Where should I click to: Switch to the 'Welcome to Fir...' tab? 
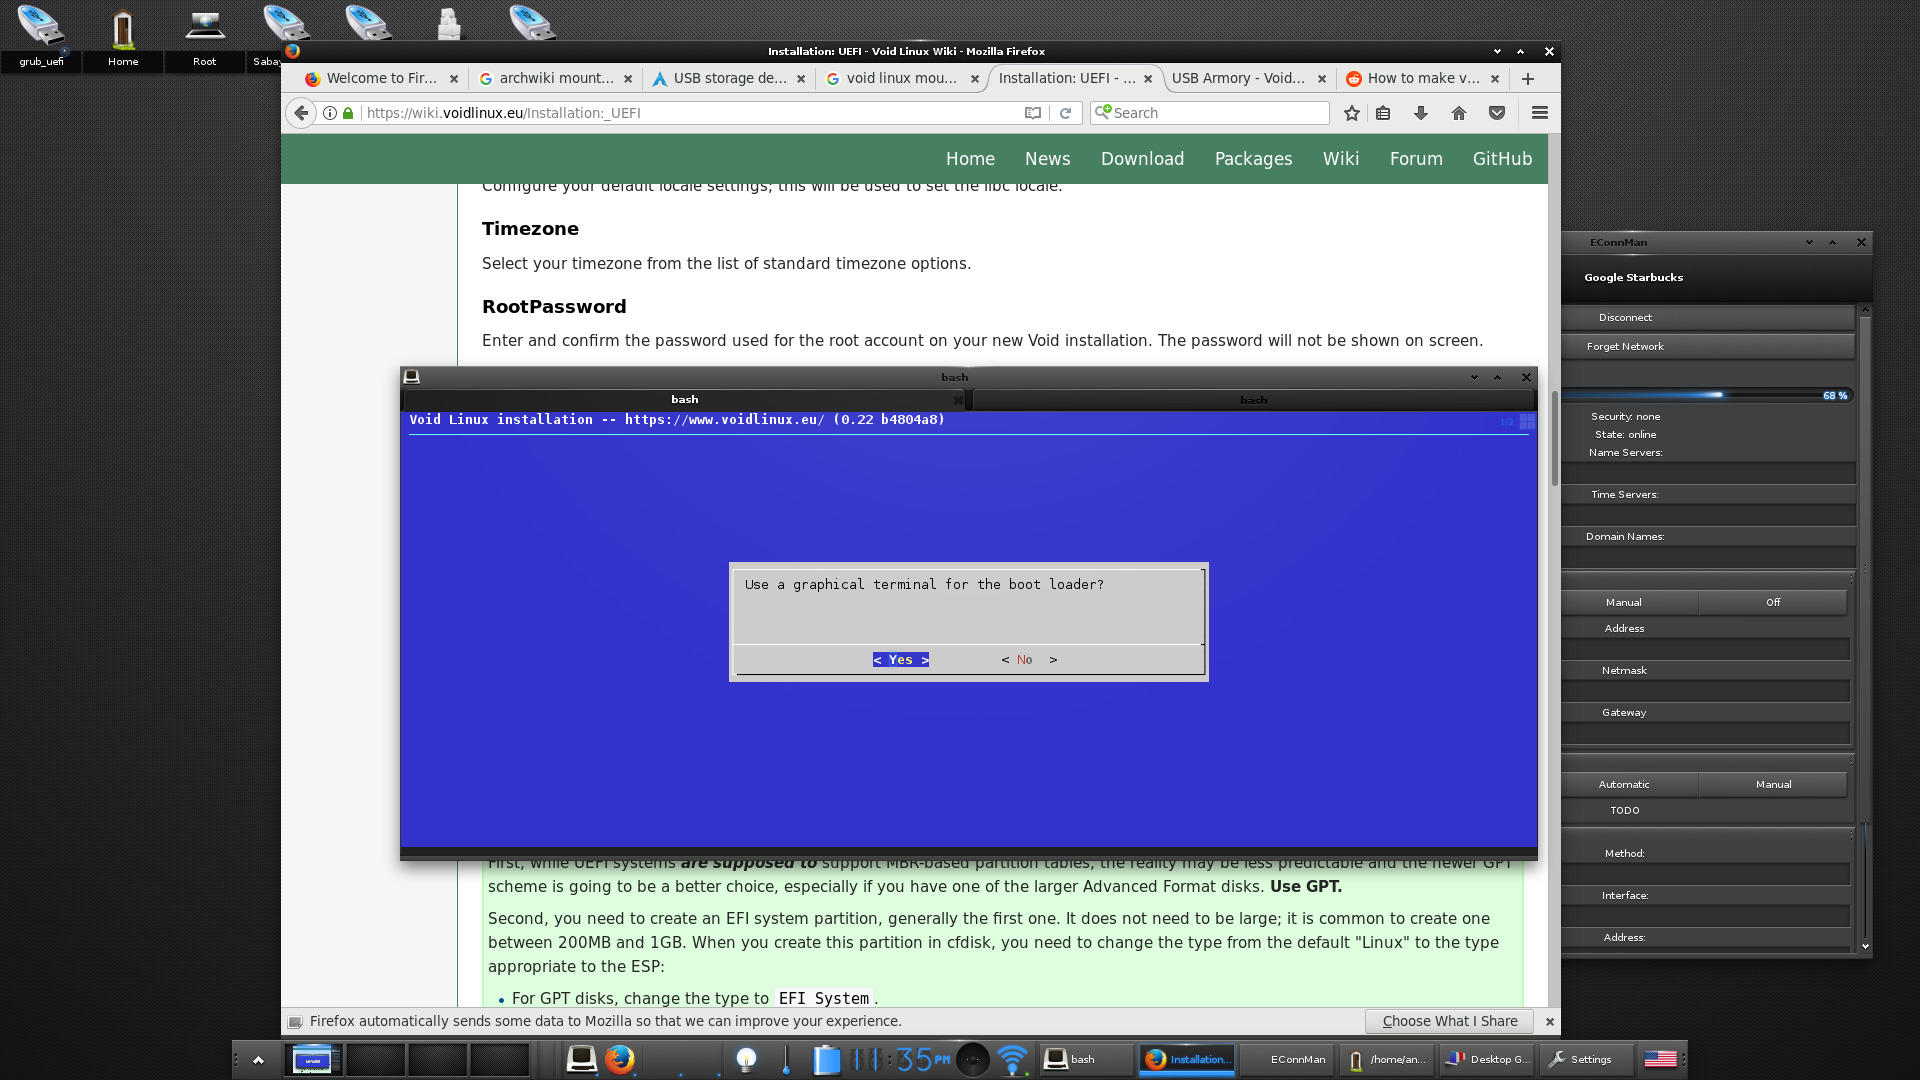point(381,78)
